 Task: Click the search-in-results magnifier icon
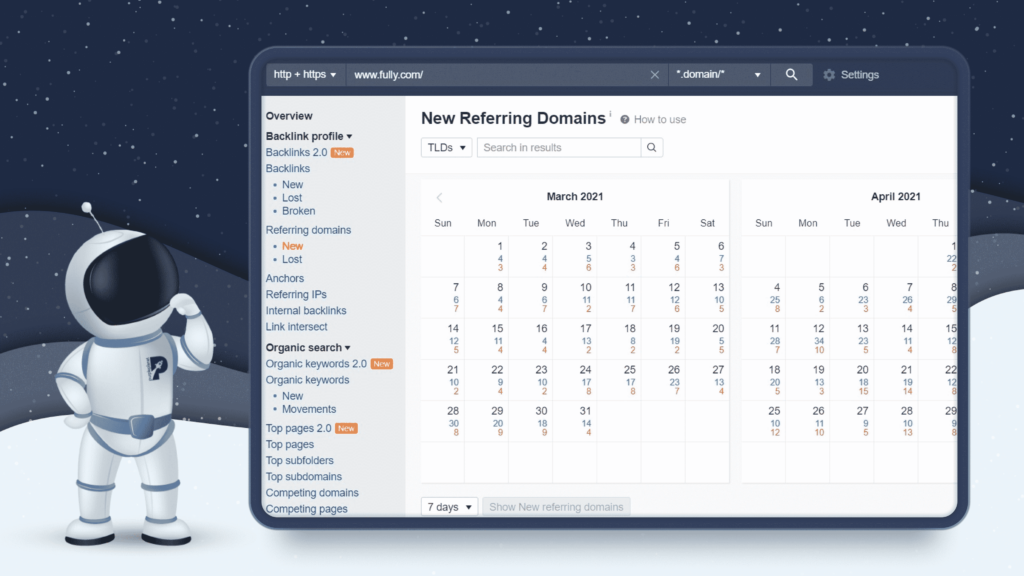(x=651, y=148)
